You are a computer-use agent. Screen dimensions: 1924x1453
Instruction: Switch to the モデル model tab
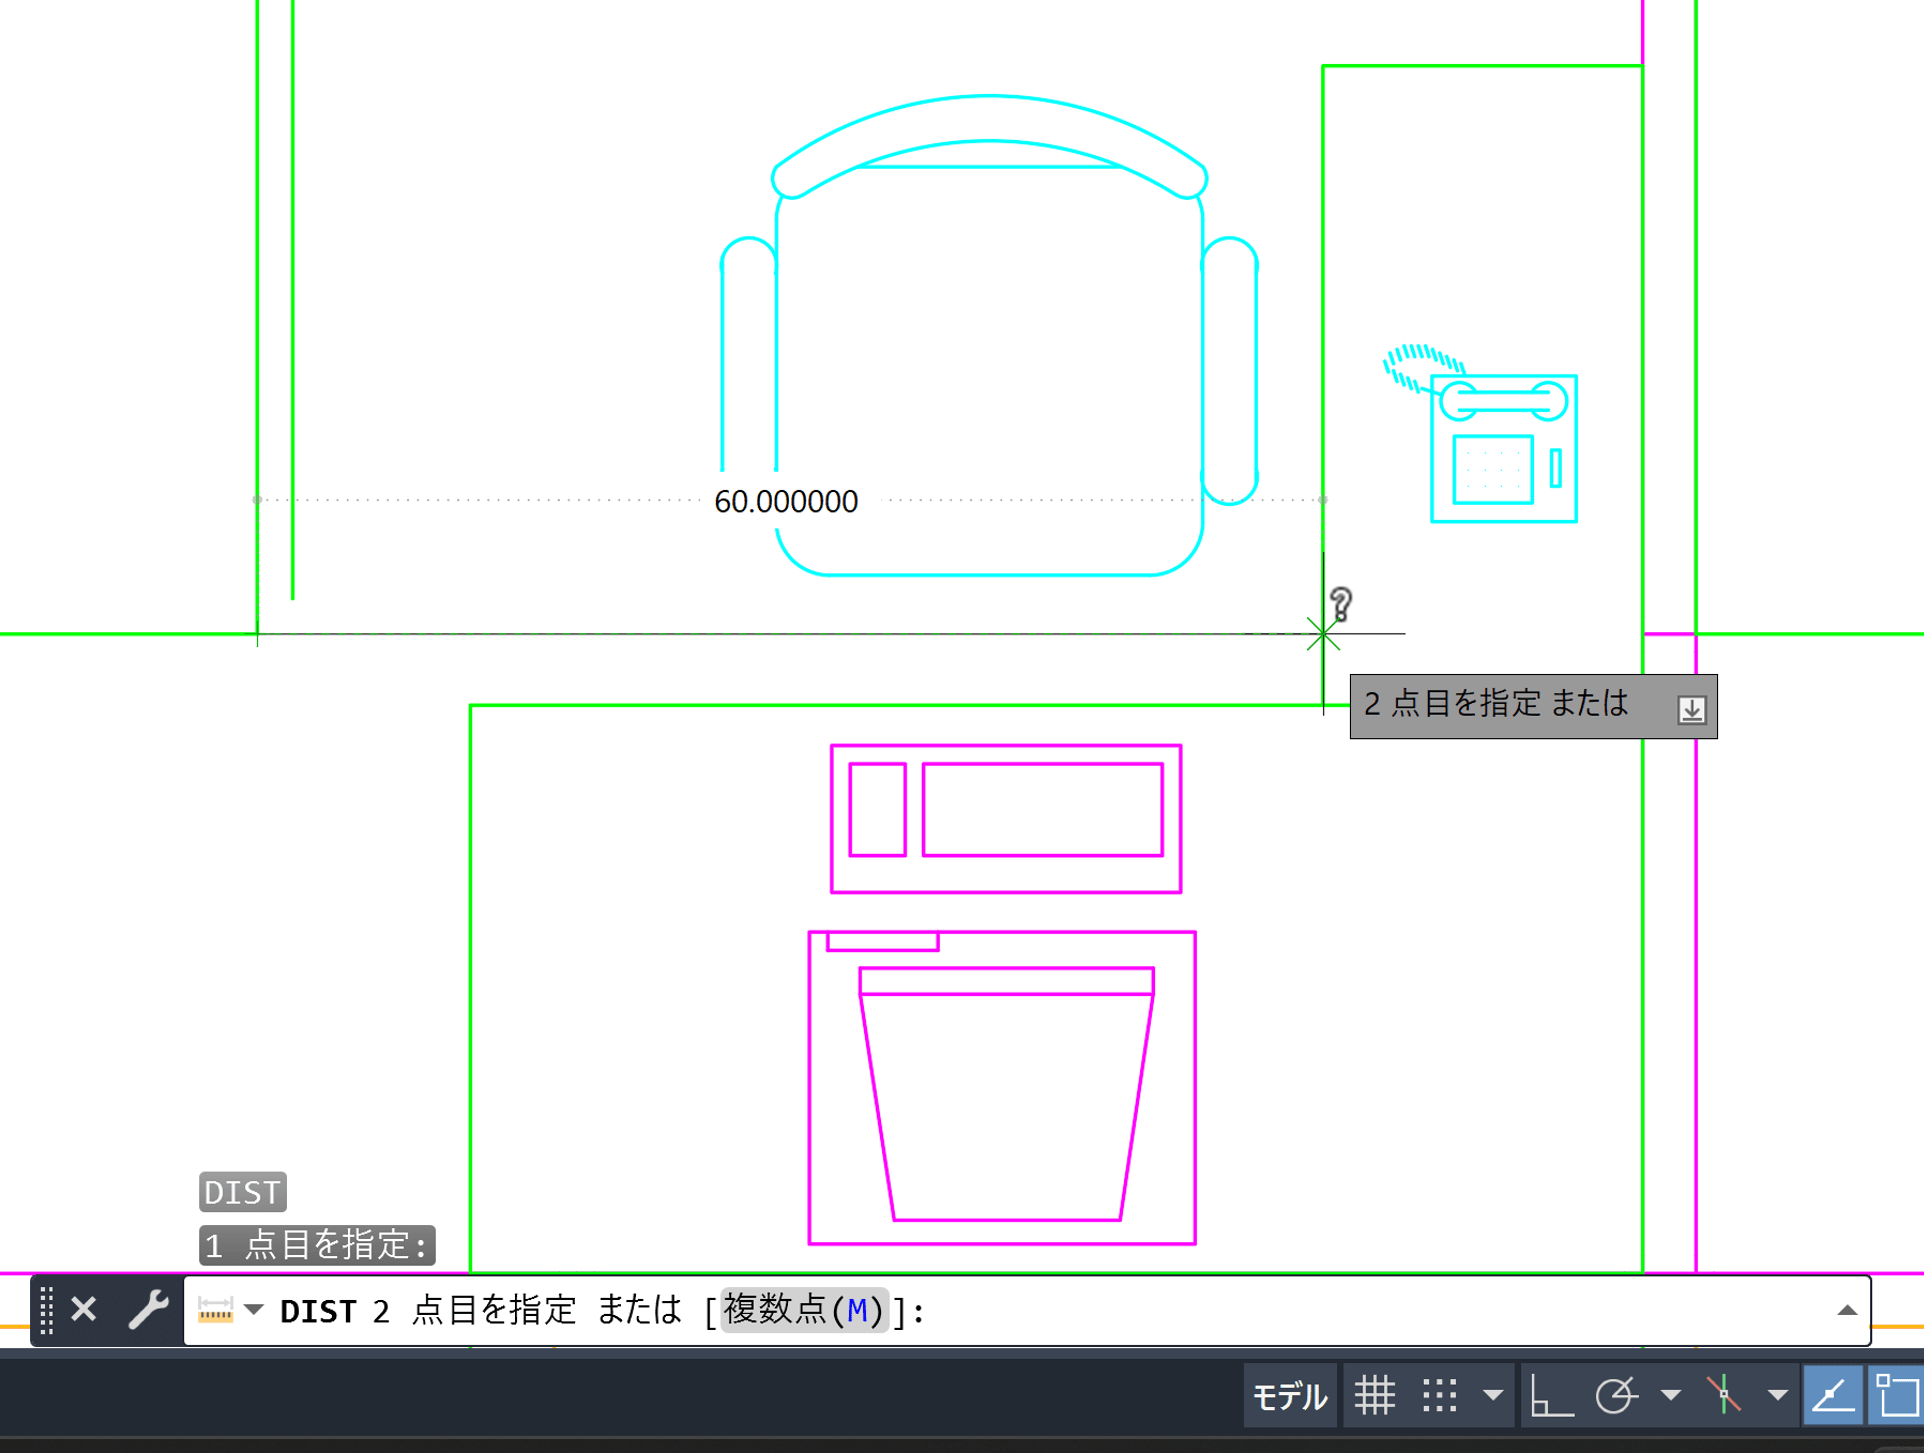click(1289, 1395)
